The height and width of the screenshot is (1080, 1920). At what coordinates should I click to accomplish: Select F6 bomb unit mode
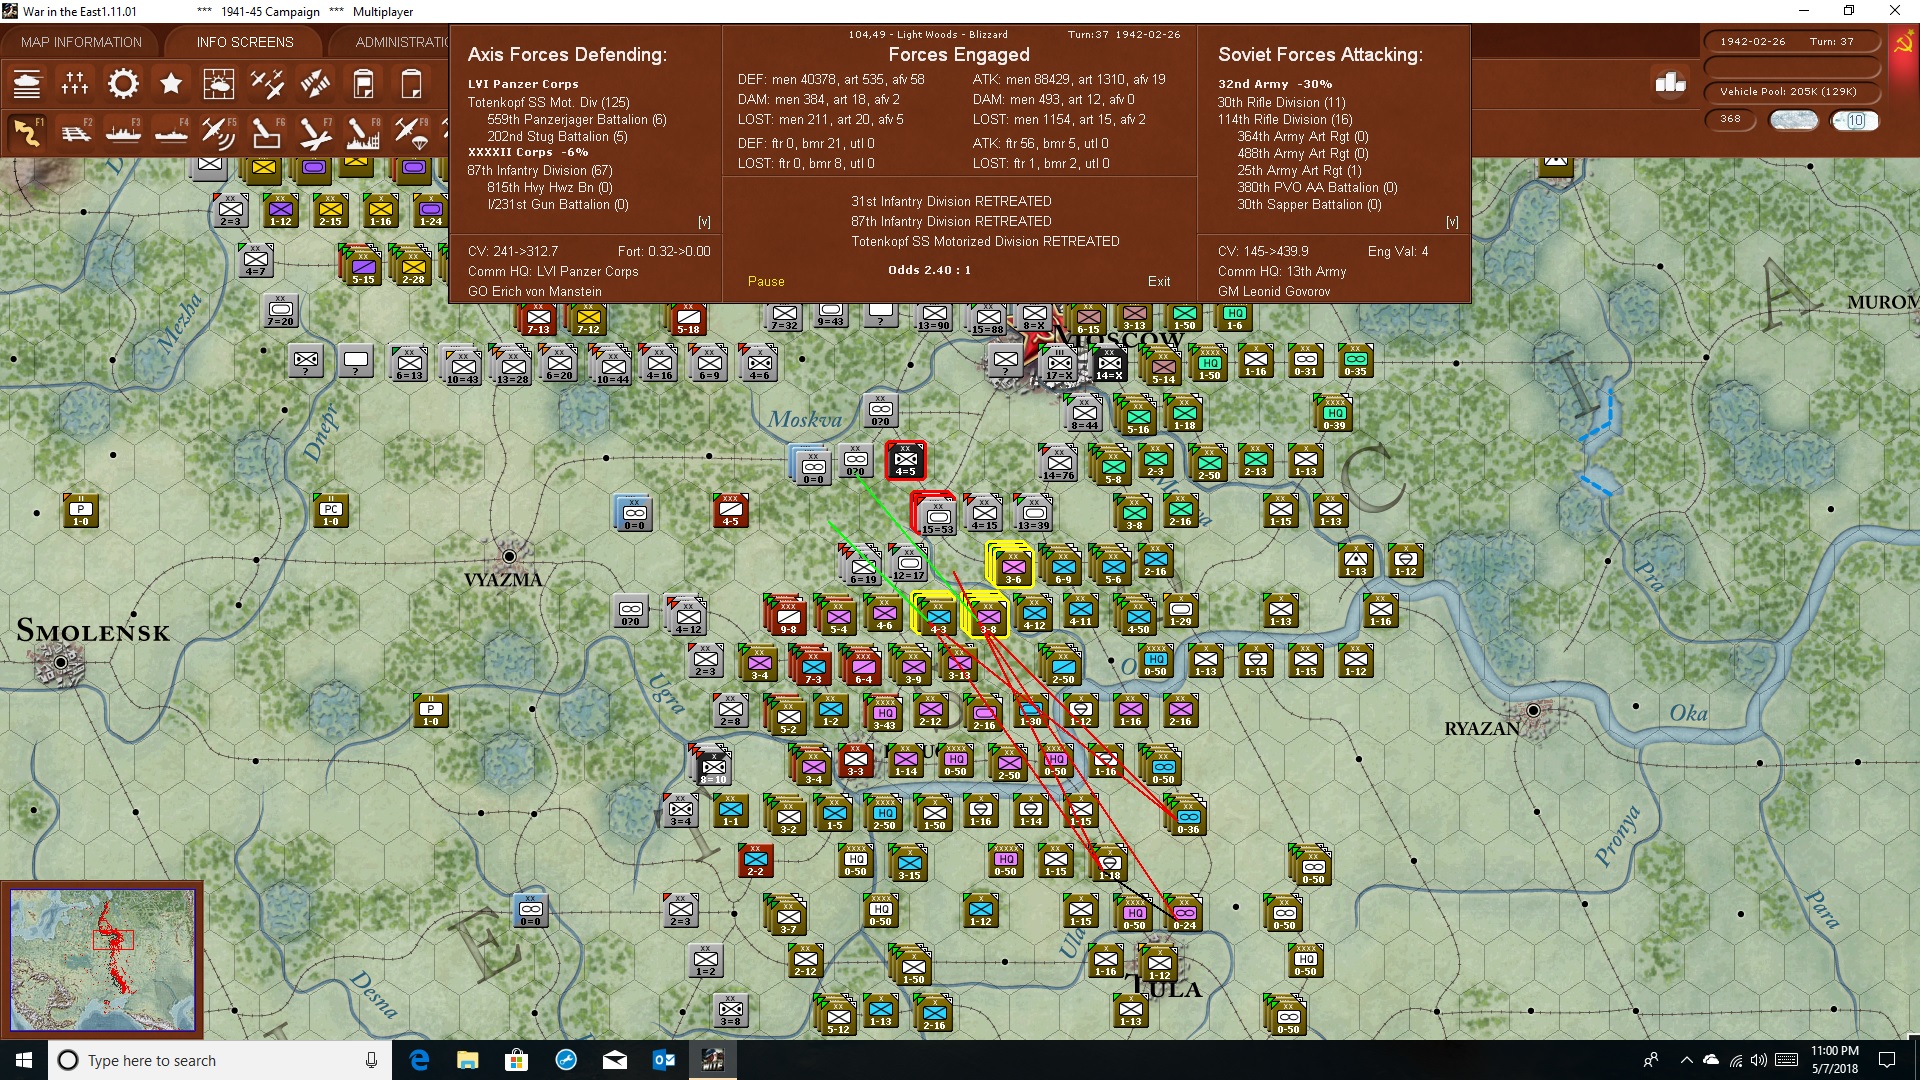click(x=267, y=132)
